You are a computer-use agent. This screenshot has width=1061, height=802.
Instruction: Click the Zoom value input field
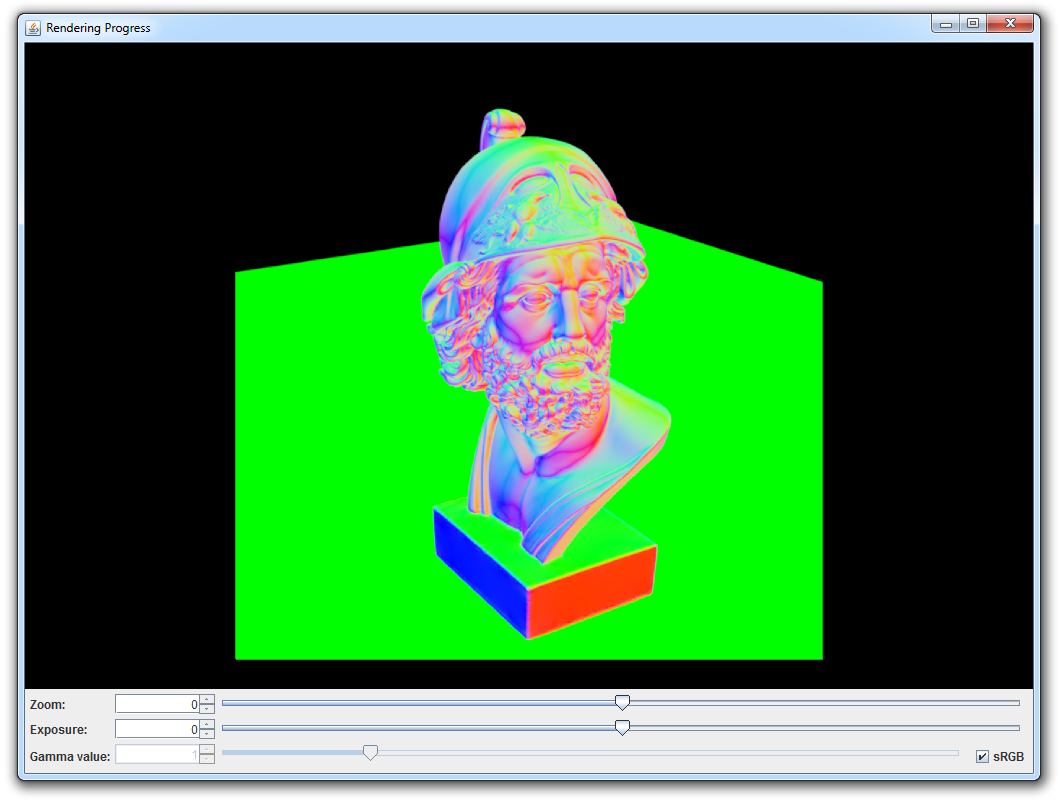[157, 704]
